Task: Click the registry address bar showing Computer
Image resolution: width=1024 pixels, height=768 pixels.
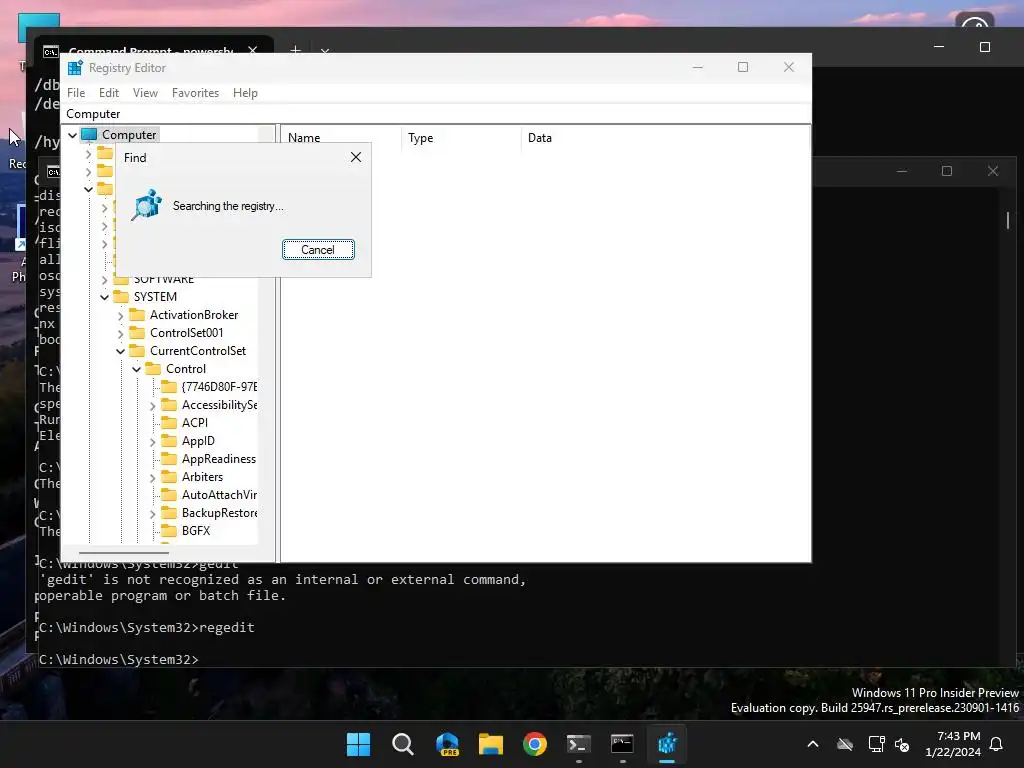Action: tap(436, 114)
